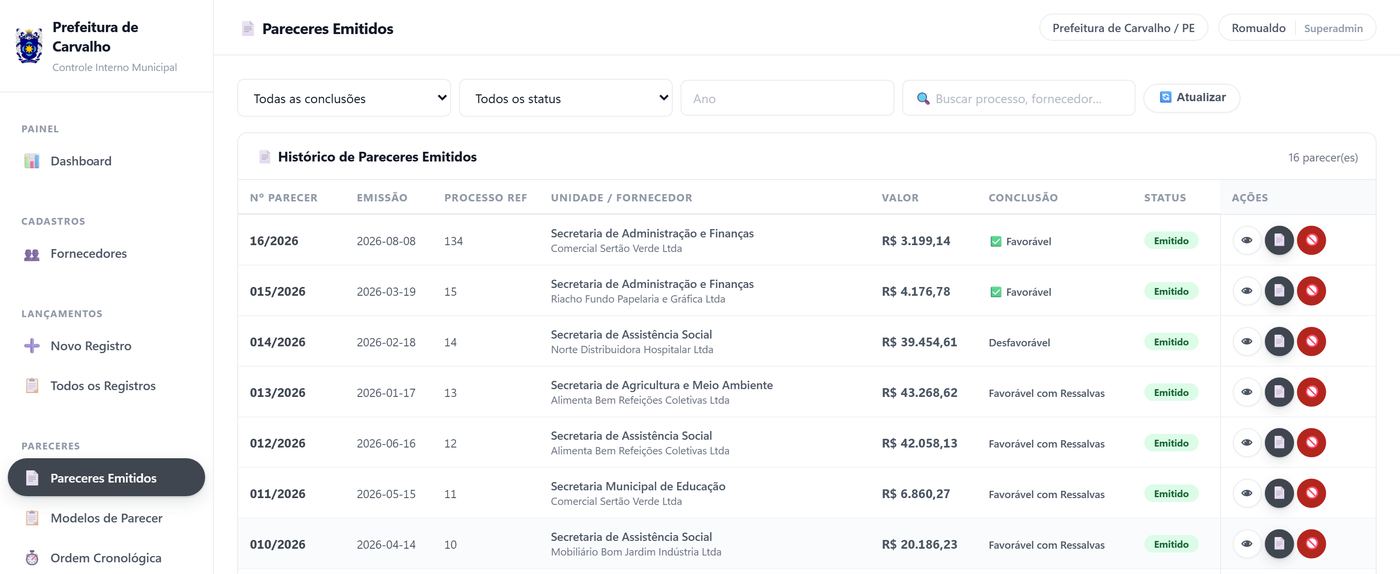View parecer 16/2026 with eye icon
Image resolution: width=1400 pixels, height=574 pixels.
click(1247, 240)
